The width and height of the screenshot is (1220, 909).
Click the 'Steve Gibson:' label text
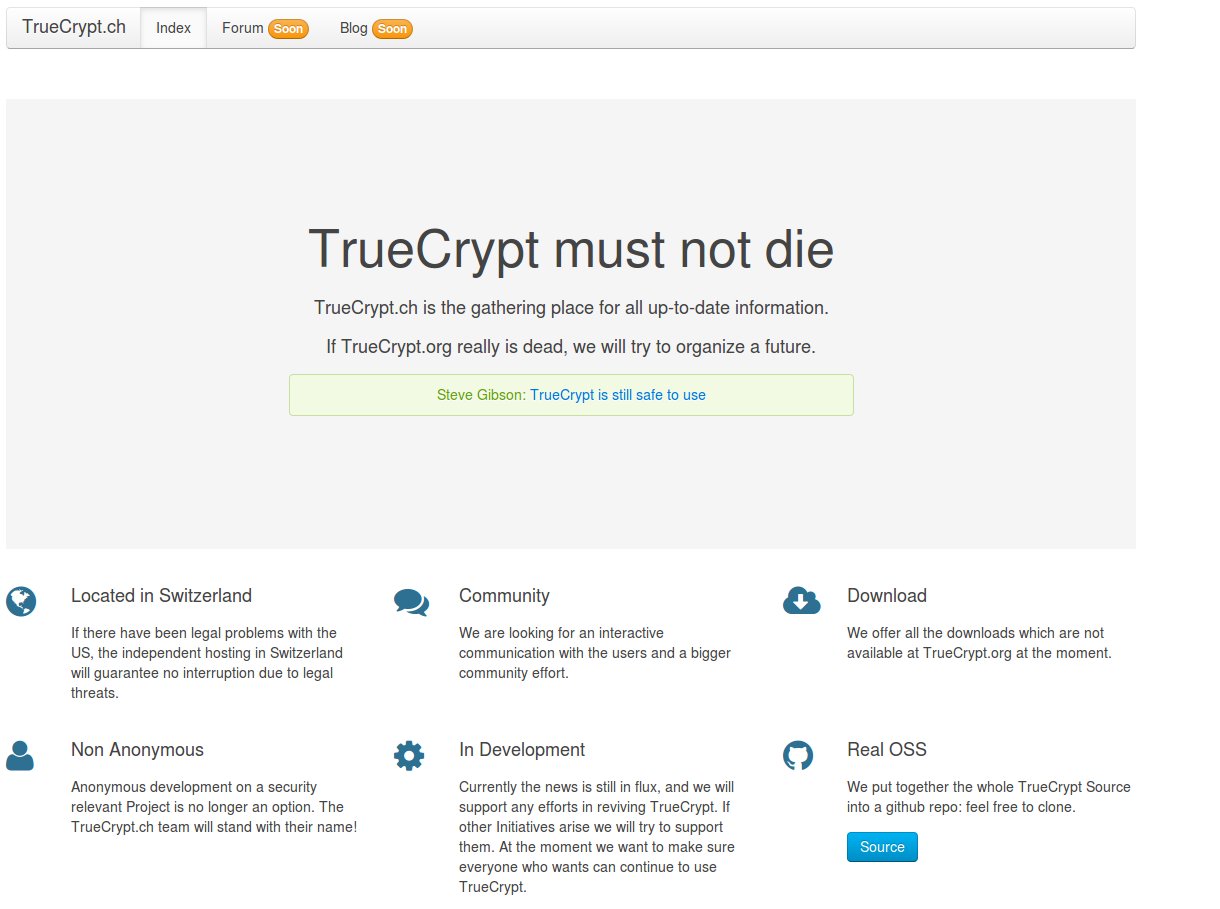(481, 395)
